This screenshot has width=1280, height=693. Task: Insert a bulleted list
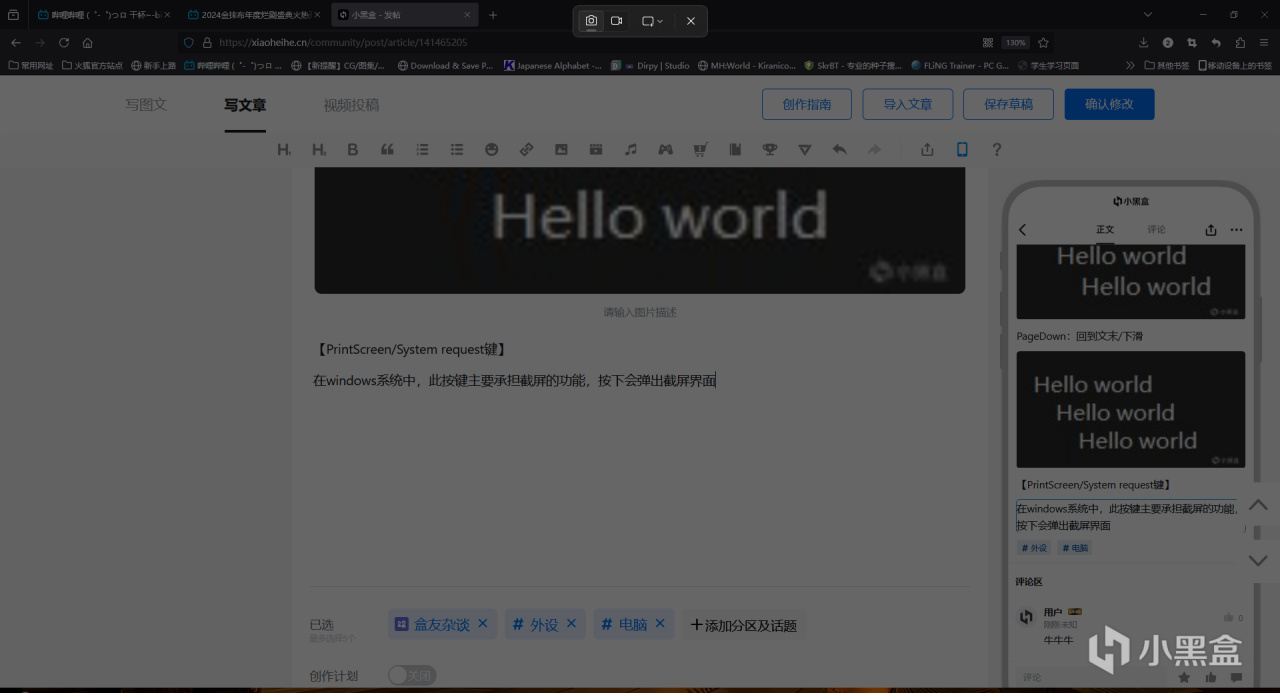[x=457, y=150]
